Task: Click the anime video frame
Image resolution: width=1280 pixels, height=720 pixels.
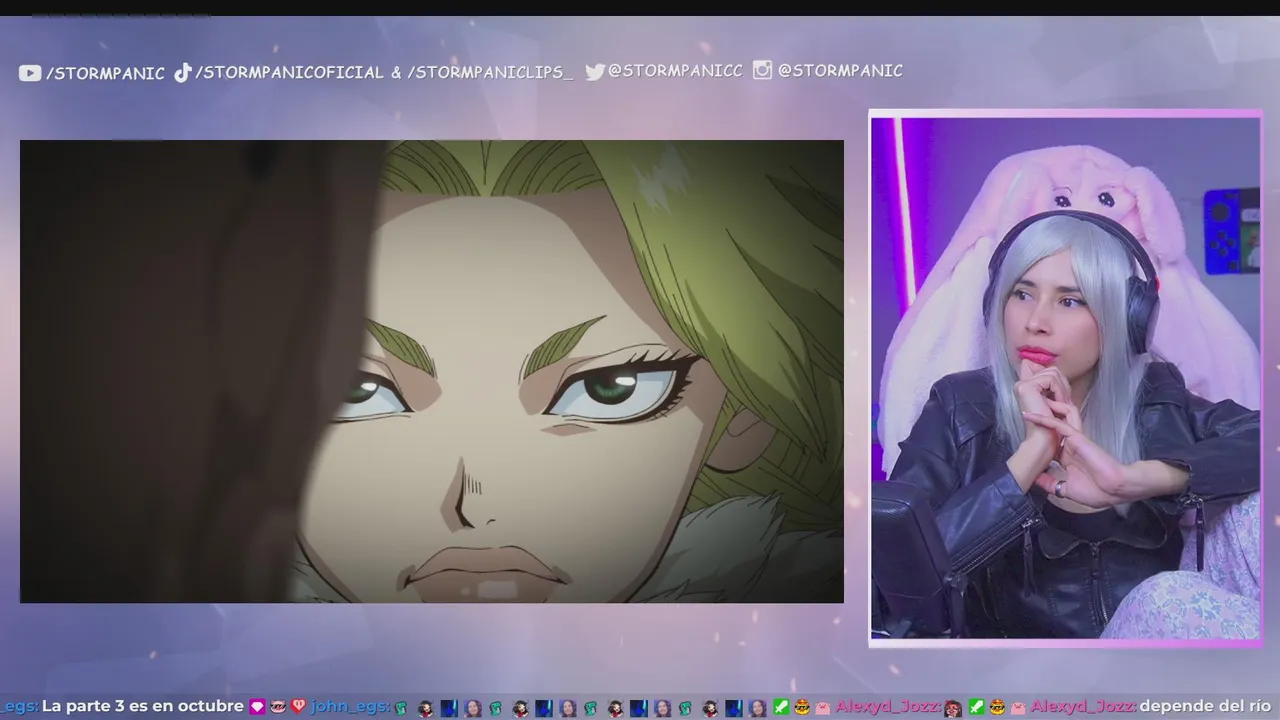Action: coord(432,371)
